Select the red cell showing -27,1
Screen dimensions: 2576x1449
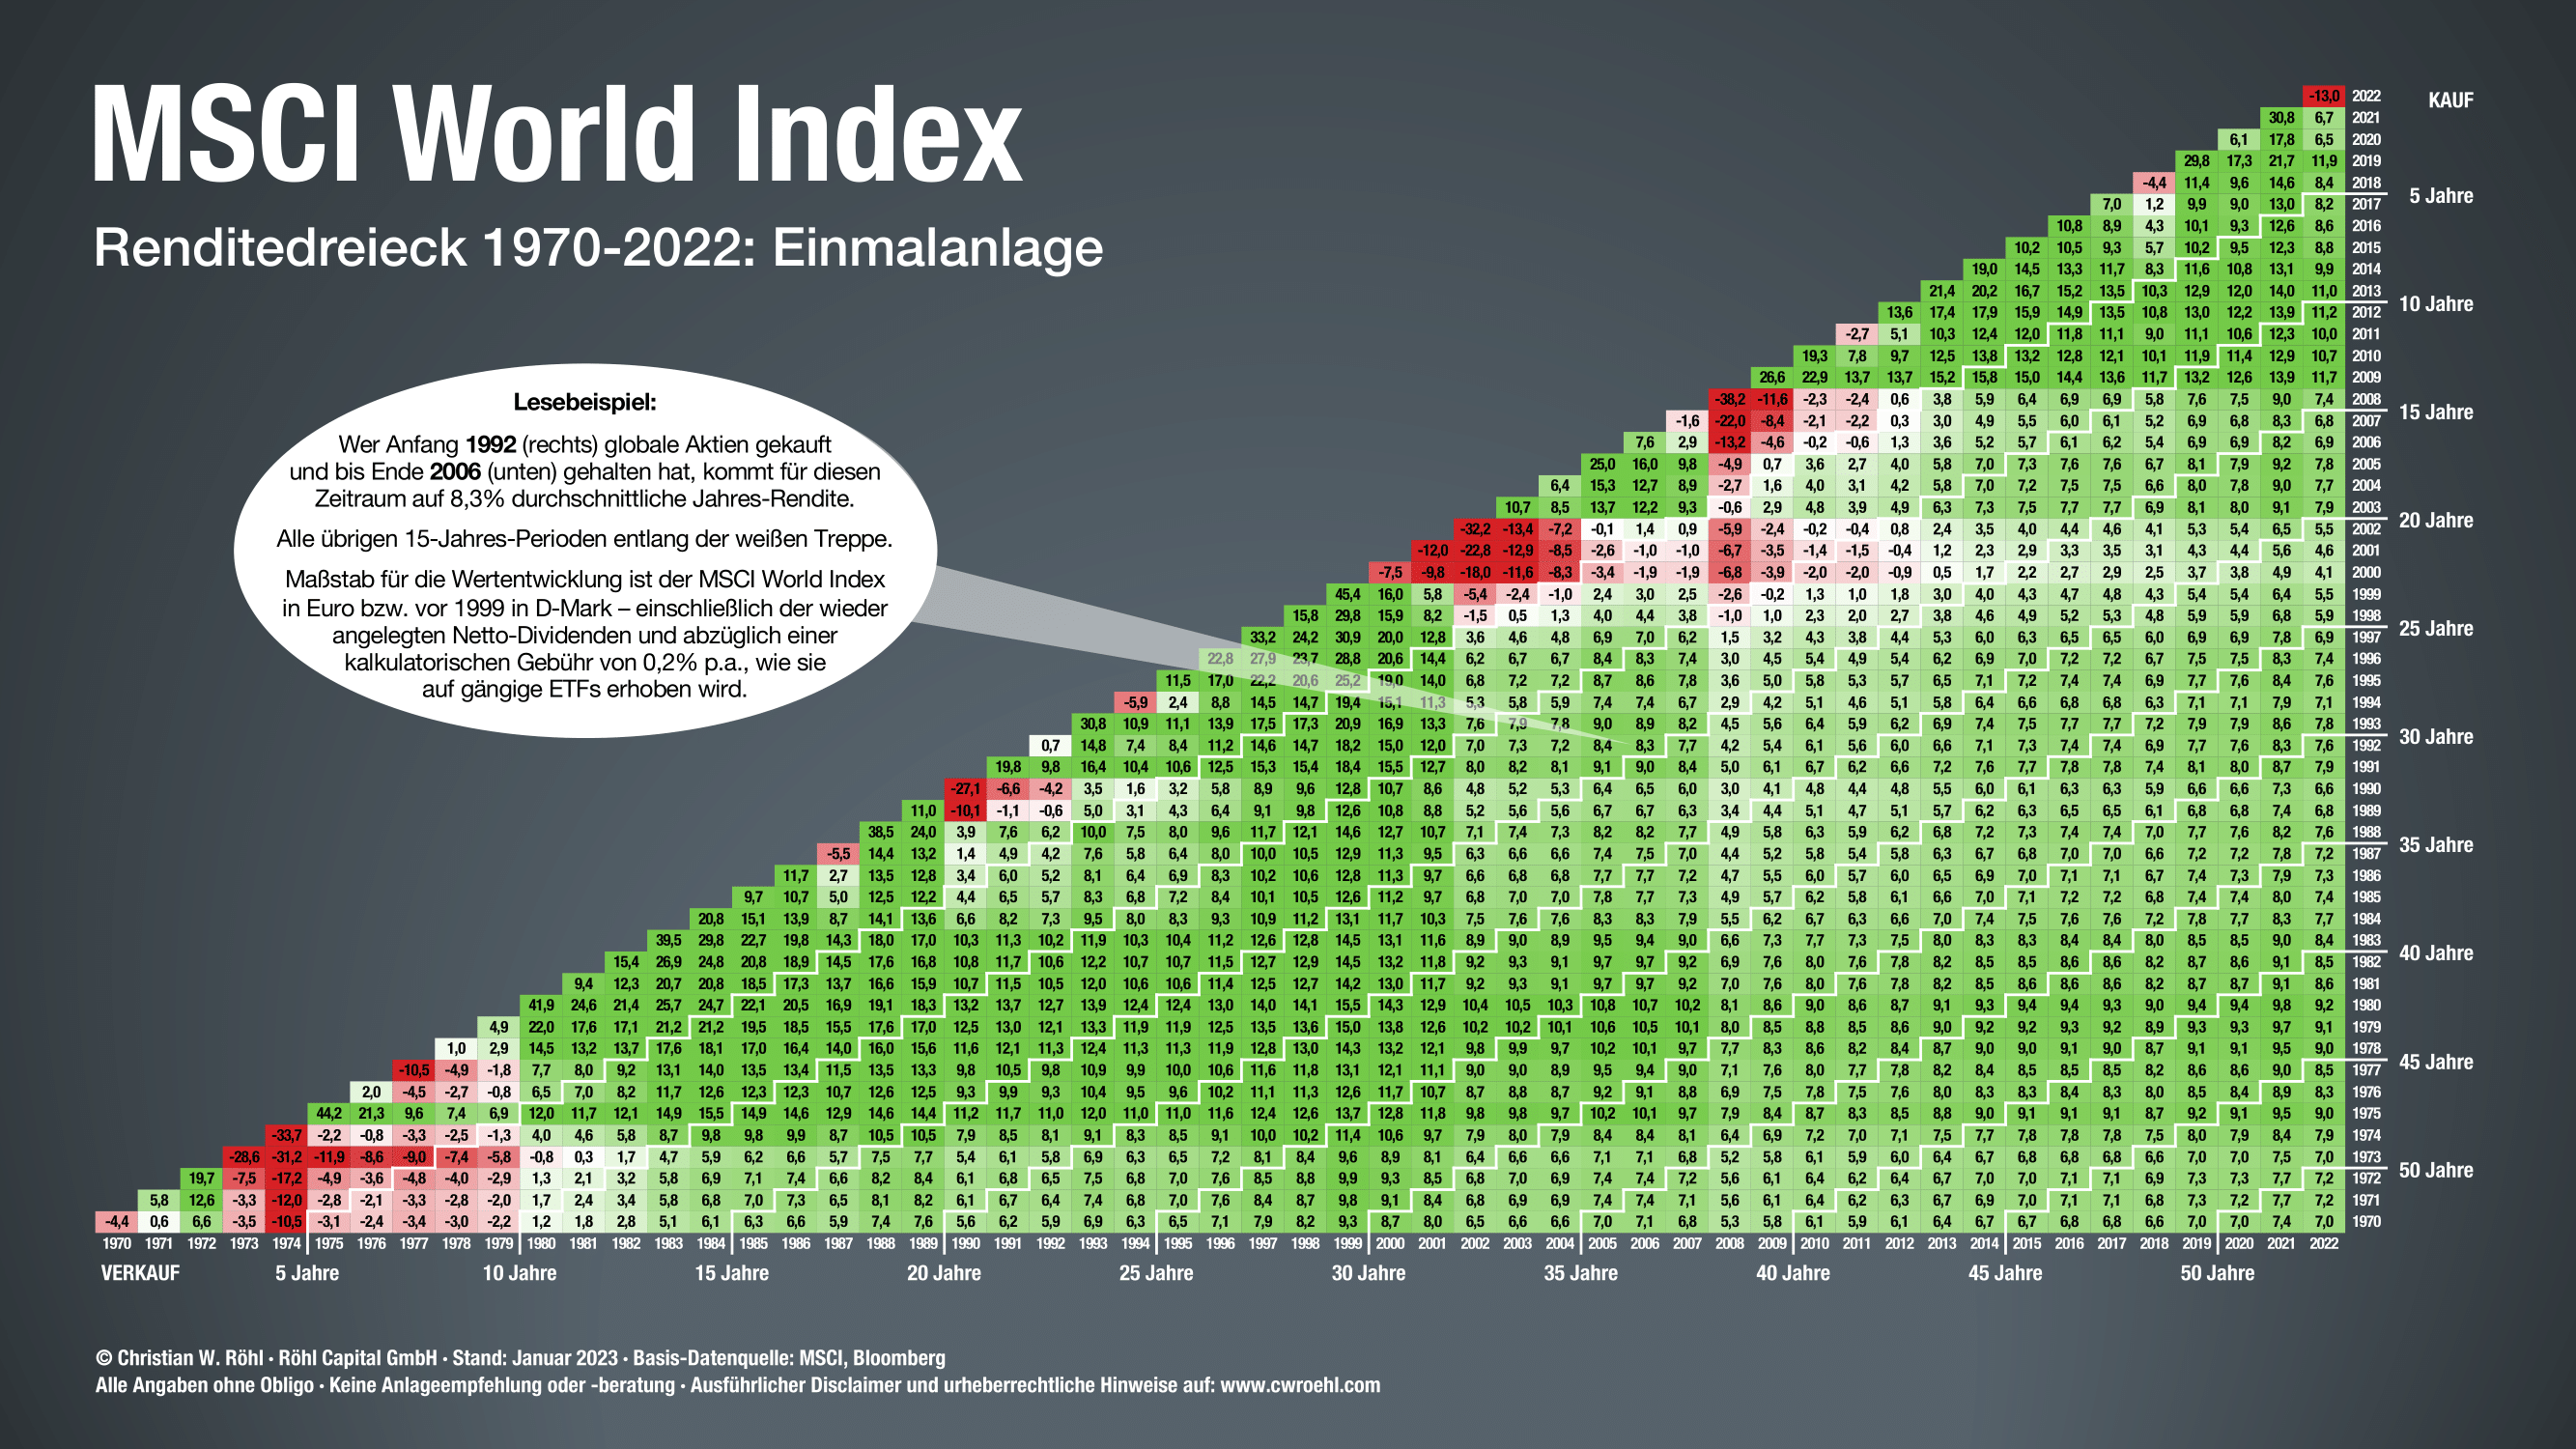965,789
